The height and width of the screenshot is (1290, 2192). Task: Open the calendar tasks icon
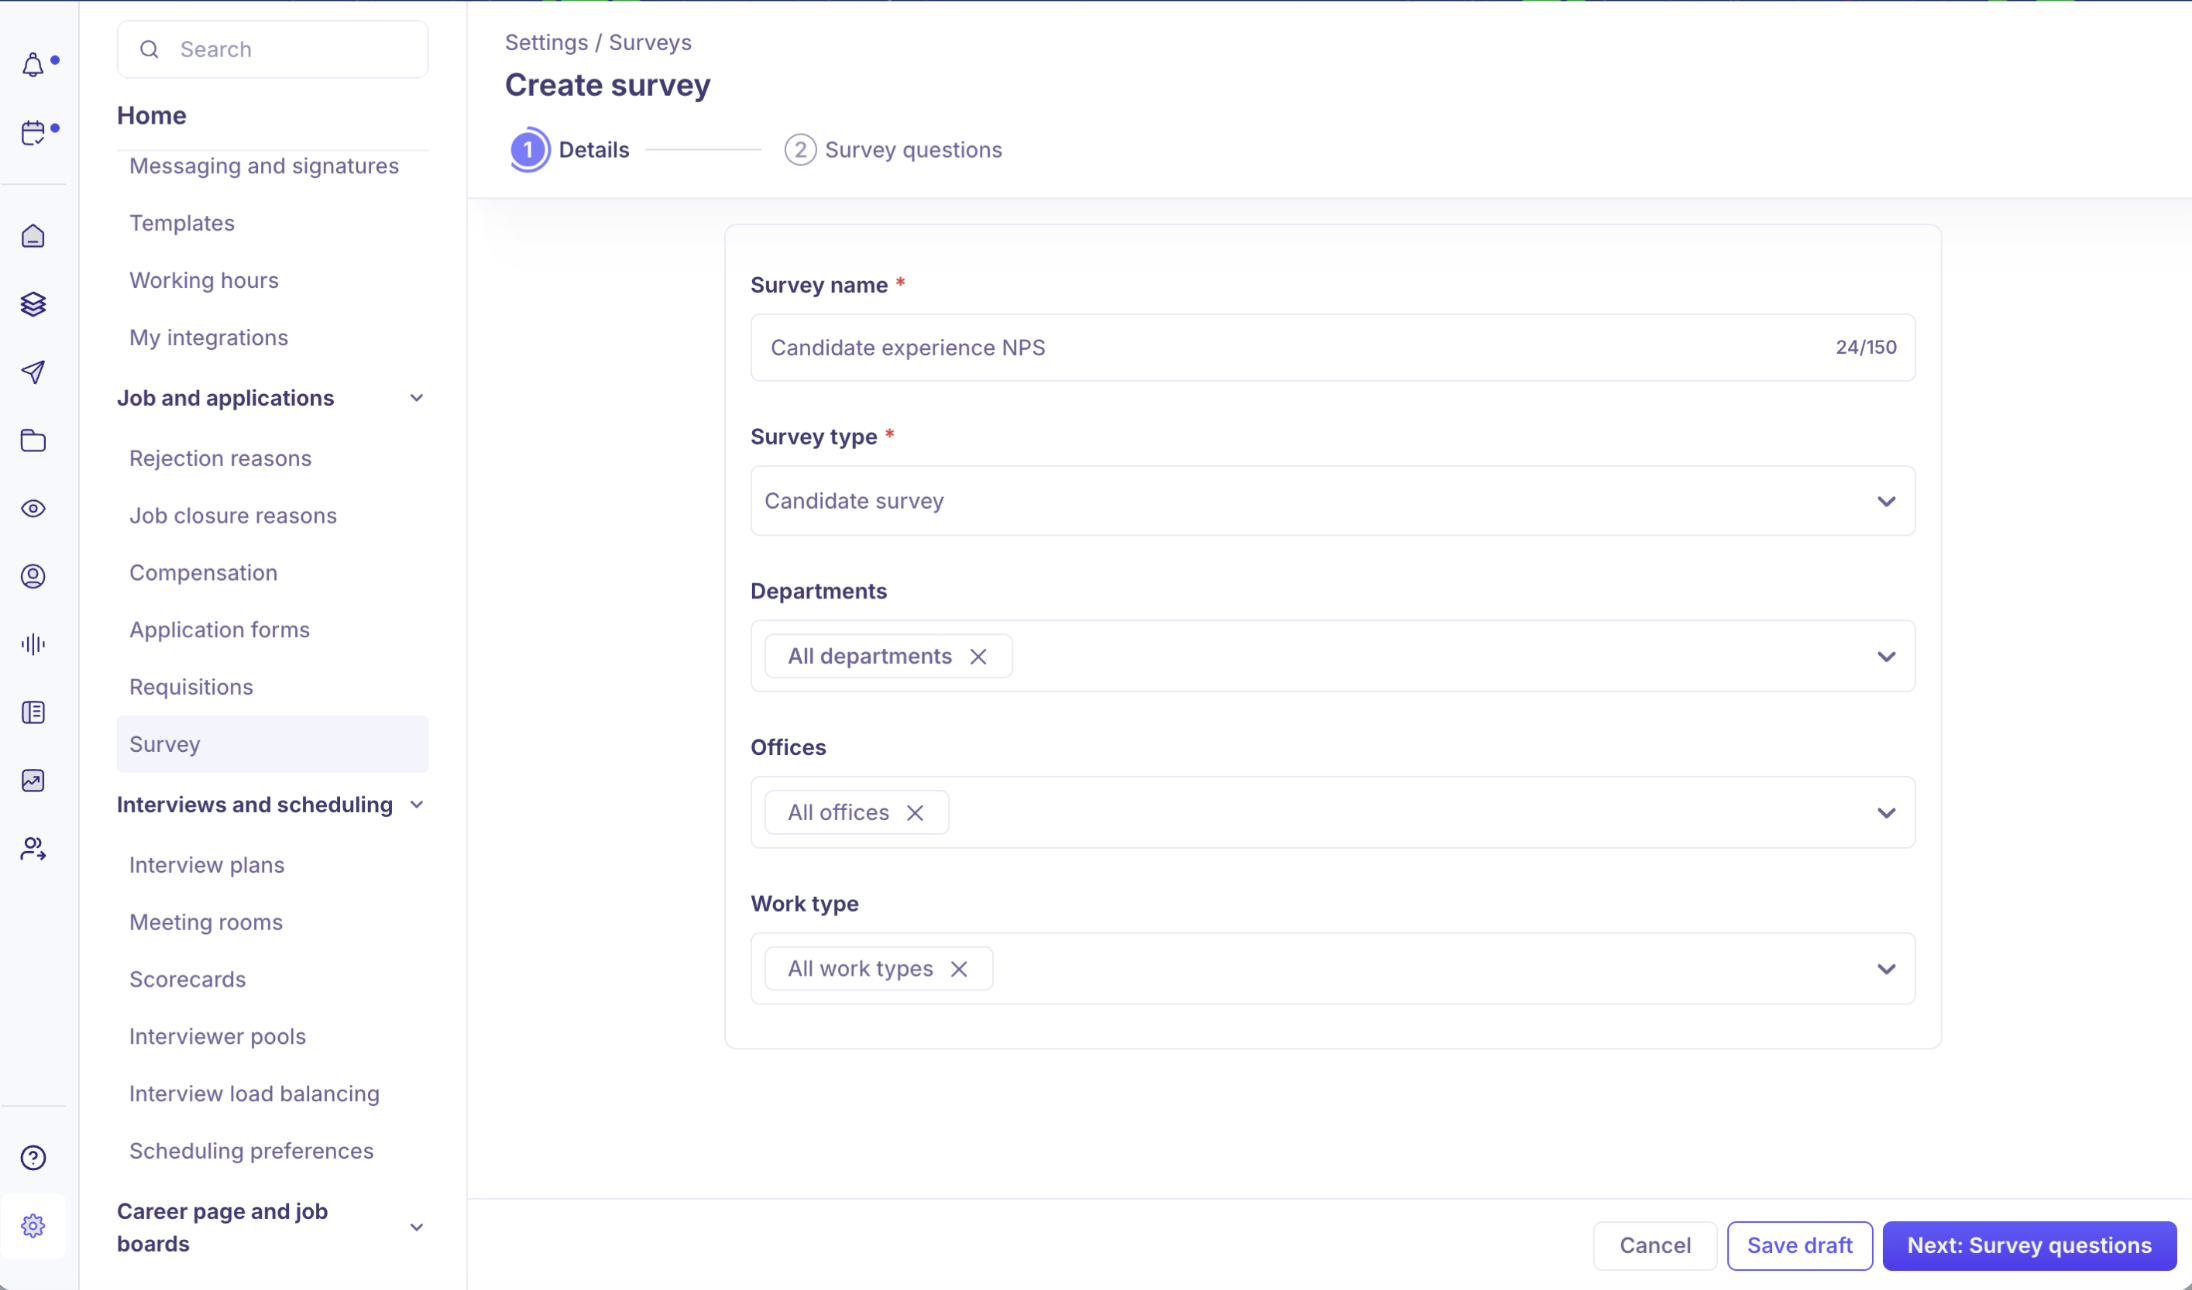point(33,132)
